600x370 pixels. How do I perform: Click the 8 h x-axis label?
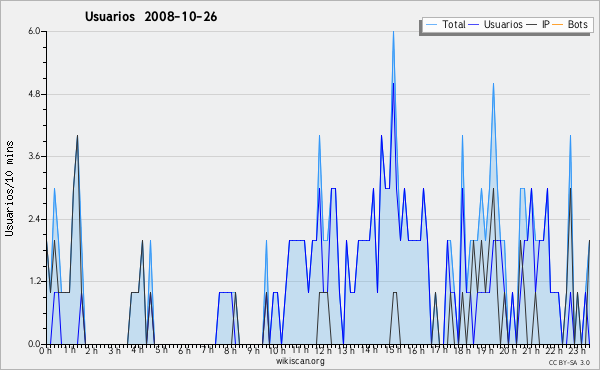coord(231,350)
